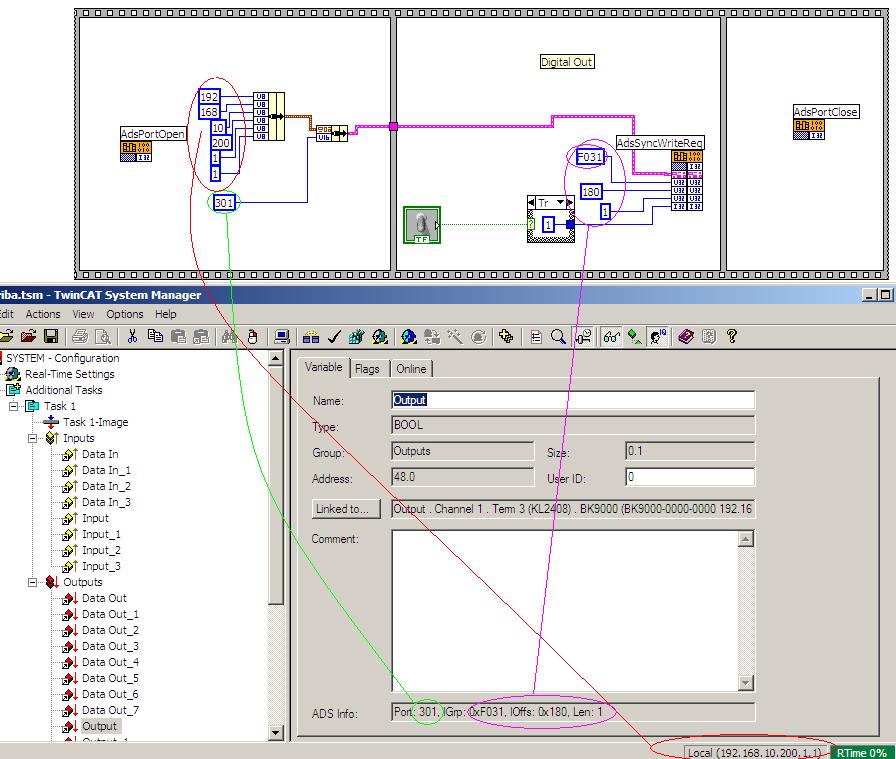Open the case structure selector dropdown arrow
896x759 pixels.
click(x=560, y=202)
